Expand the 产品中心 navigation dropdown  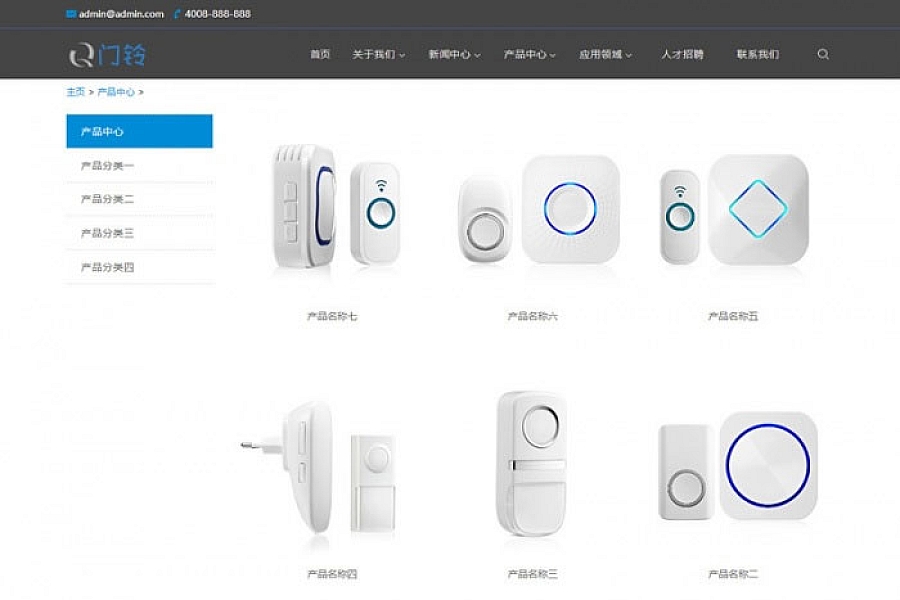click(x=529, y=55)
